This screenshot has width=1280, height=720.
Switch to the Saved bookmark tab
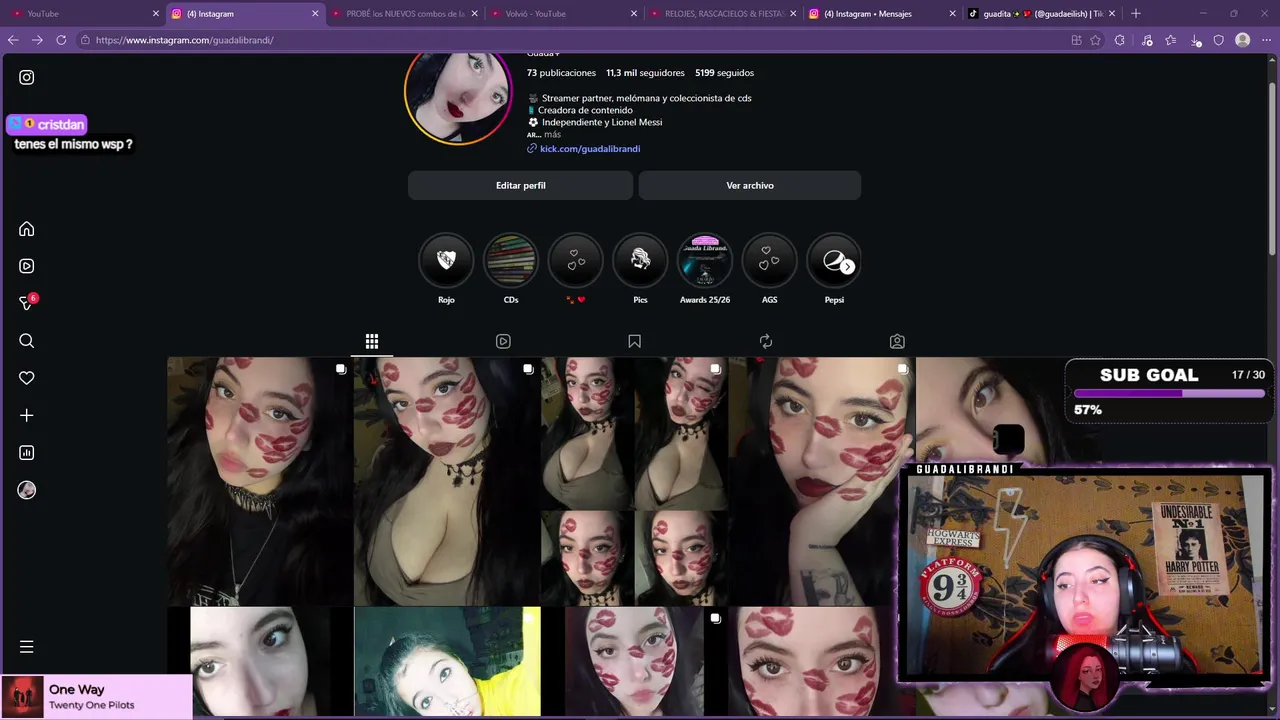[634, 341]
